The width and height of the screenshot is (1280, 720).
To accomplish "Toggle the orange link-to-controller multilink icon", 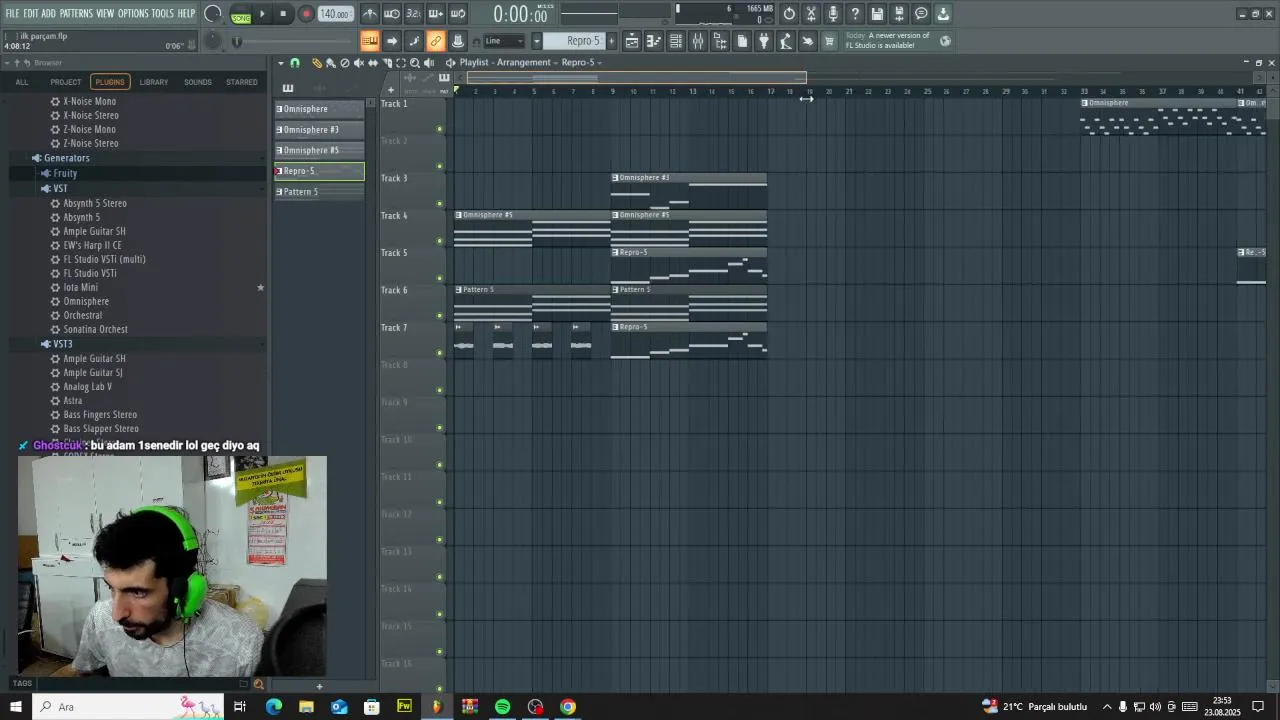I will coord(436,41).
